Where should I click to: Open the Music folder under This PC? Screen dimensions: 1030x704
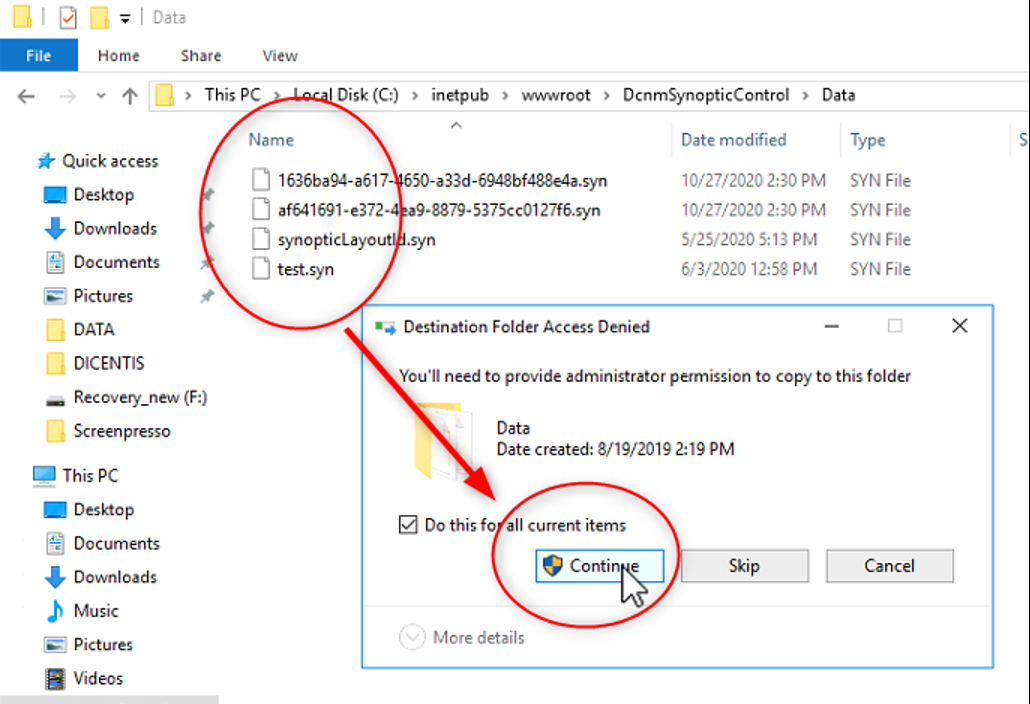(x=96, y=611)
